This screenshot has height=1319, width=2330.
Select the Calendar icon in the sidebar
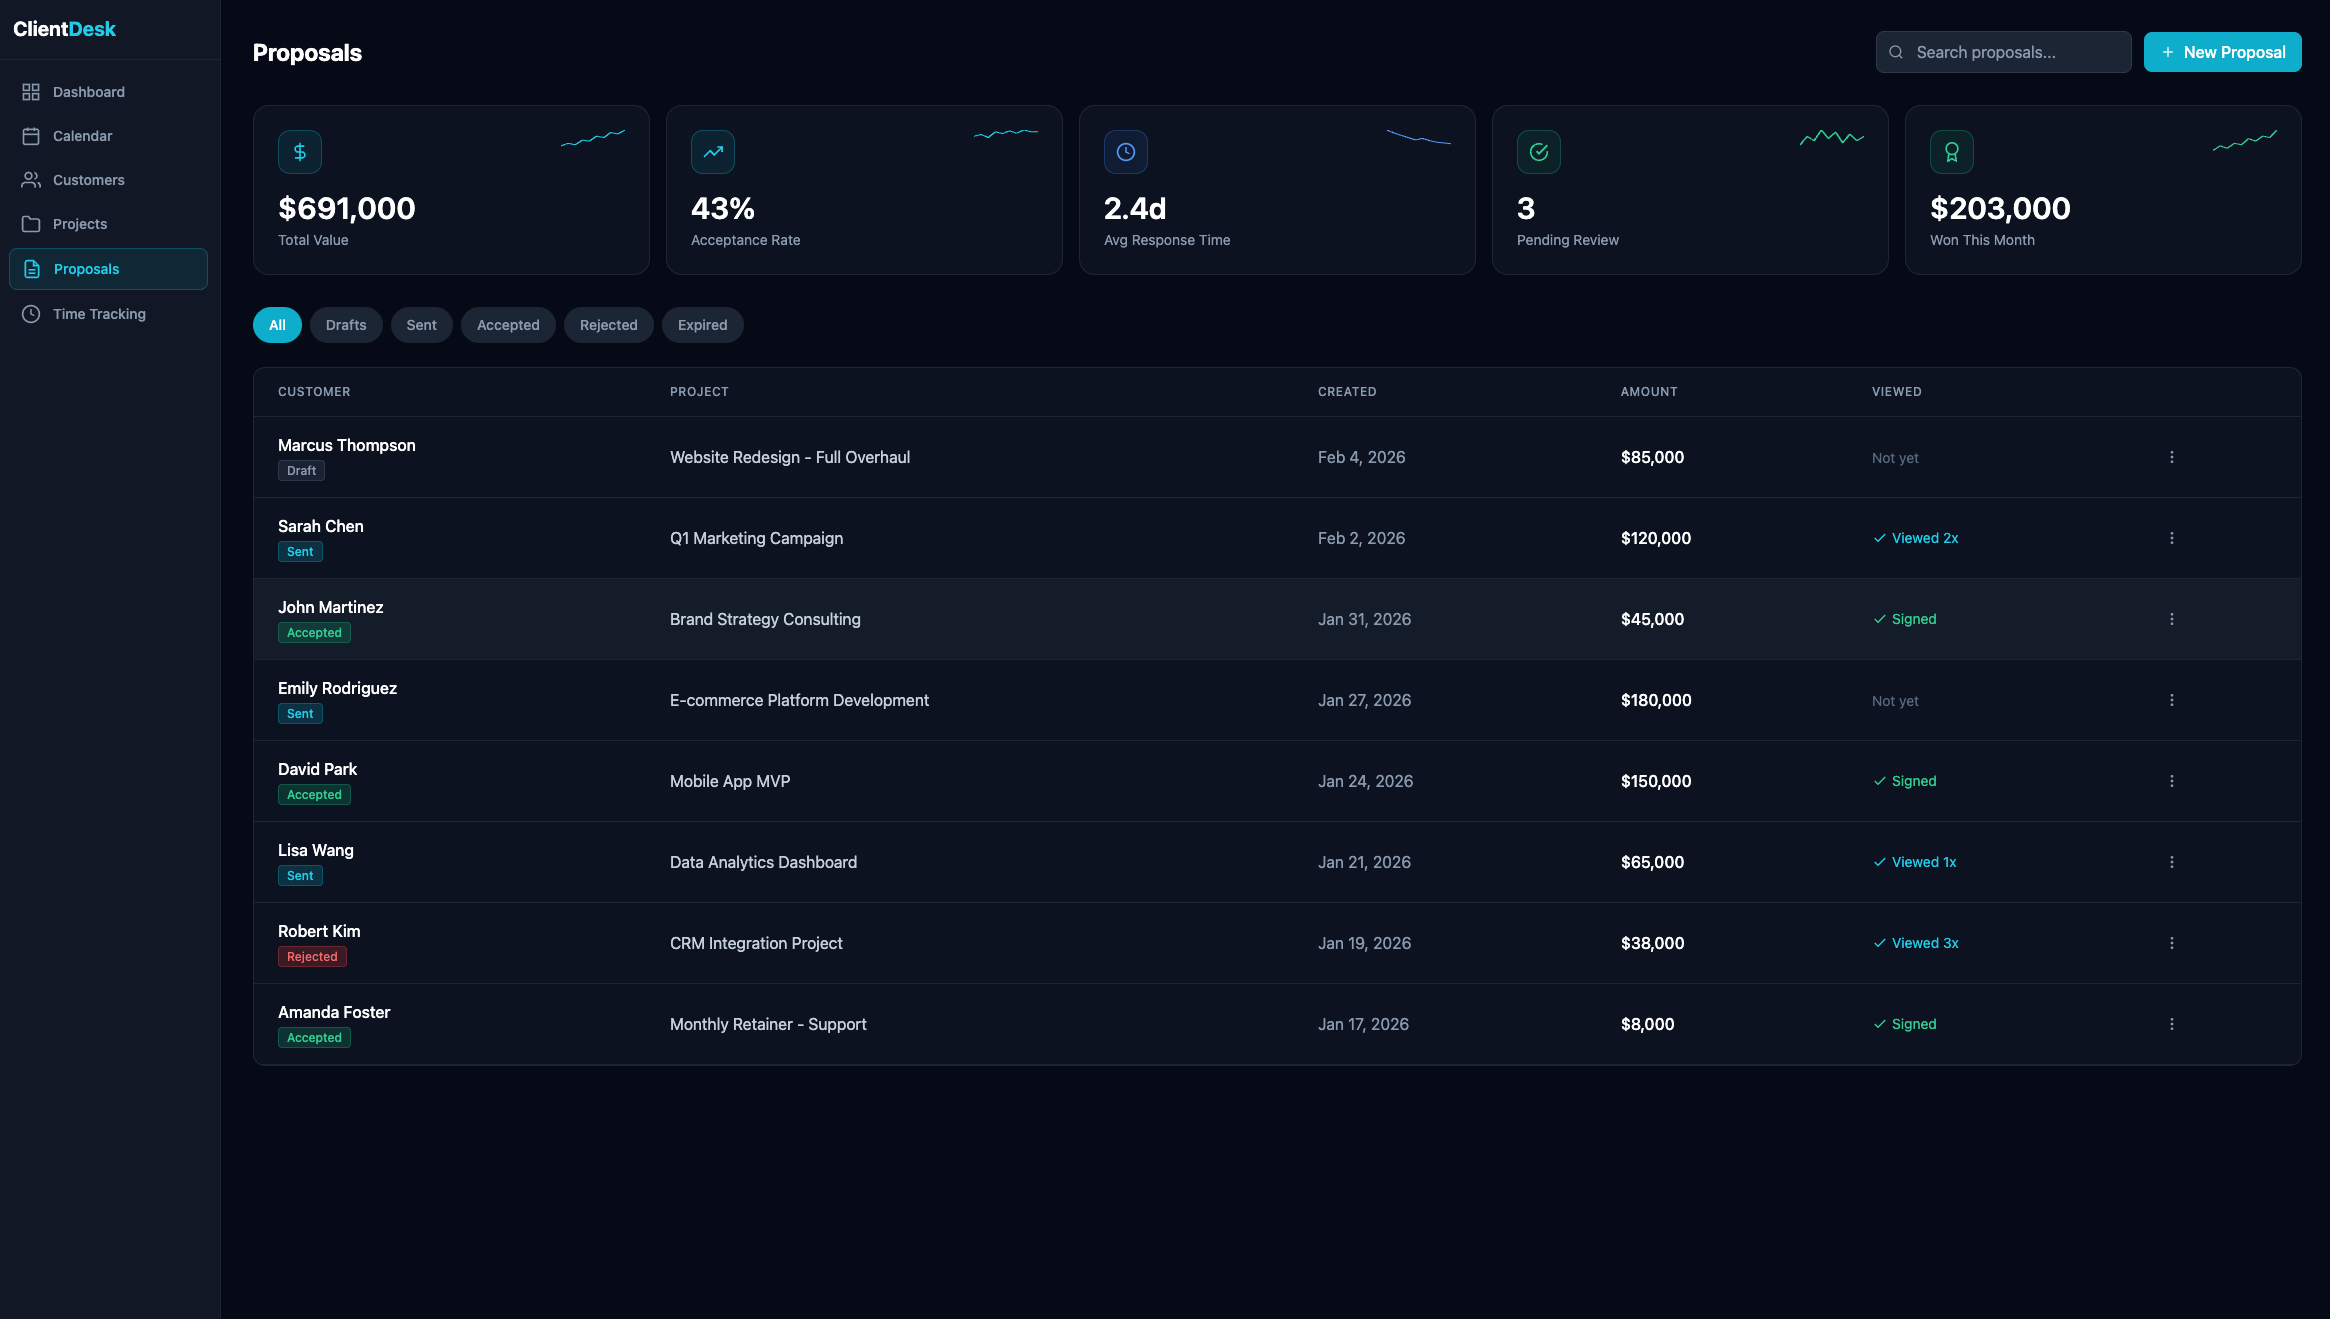[30, 135]
